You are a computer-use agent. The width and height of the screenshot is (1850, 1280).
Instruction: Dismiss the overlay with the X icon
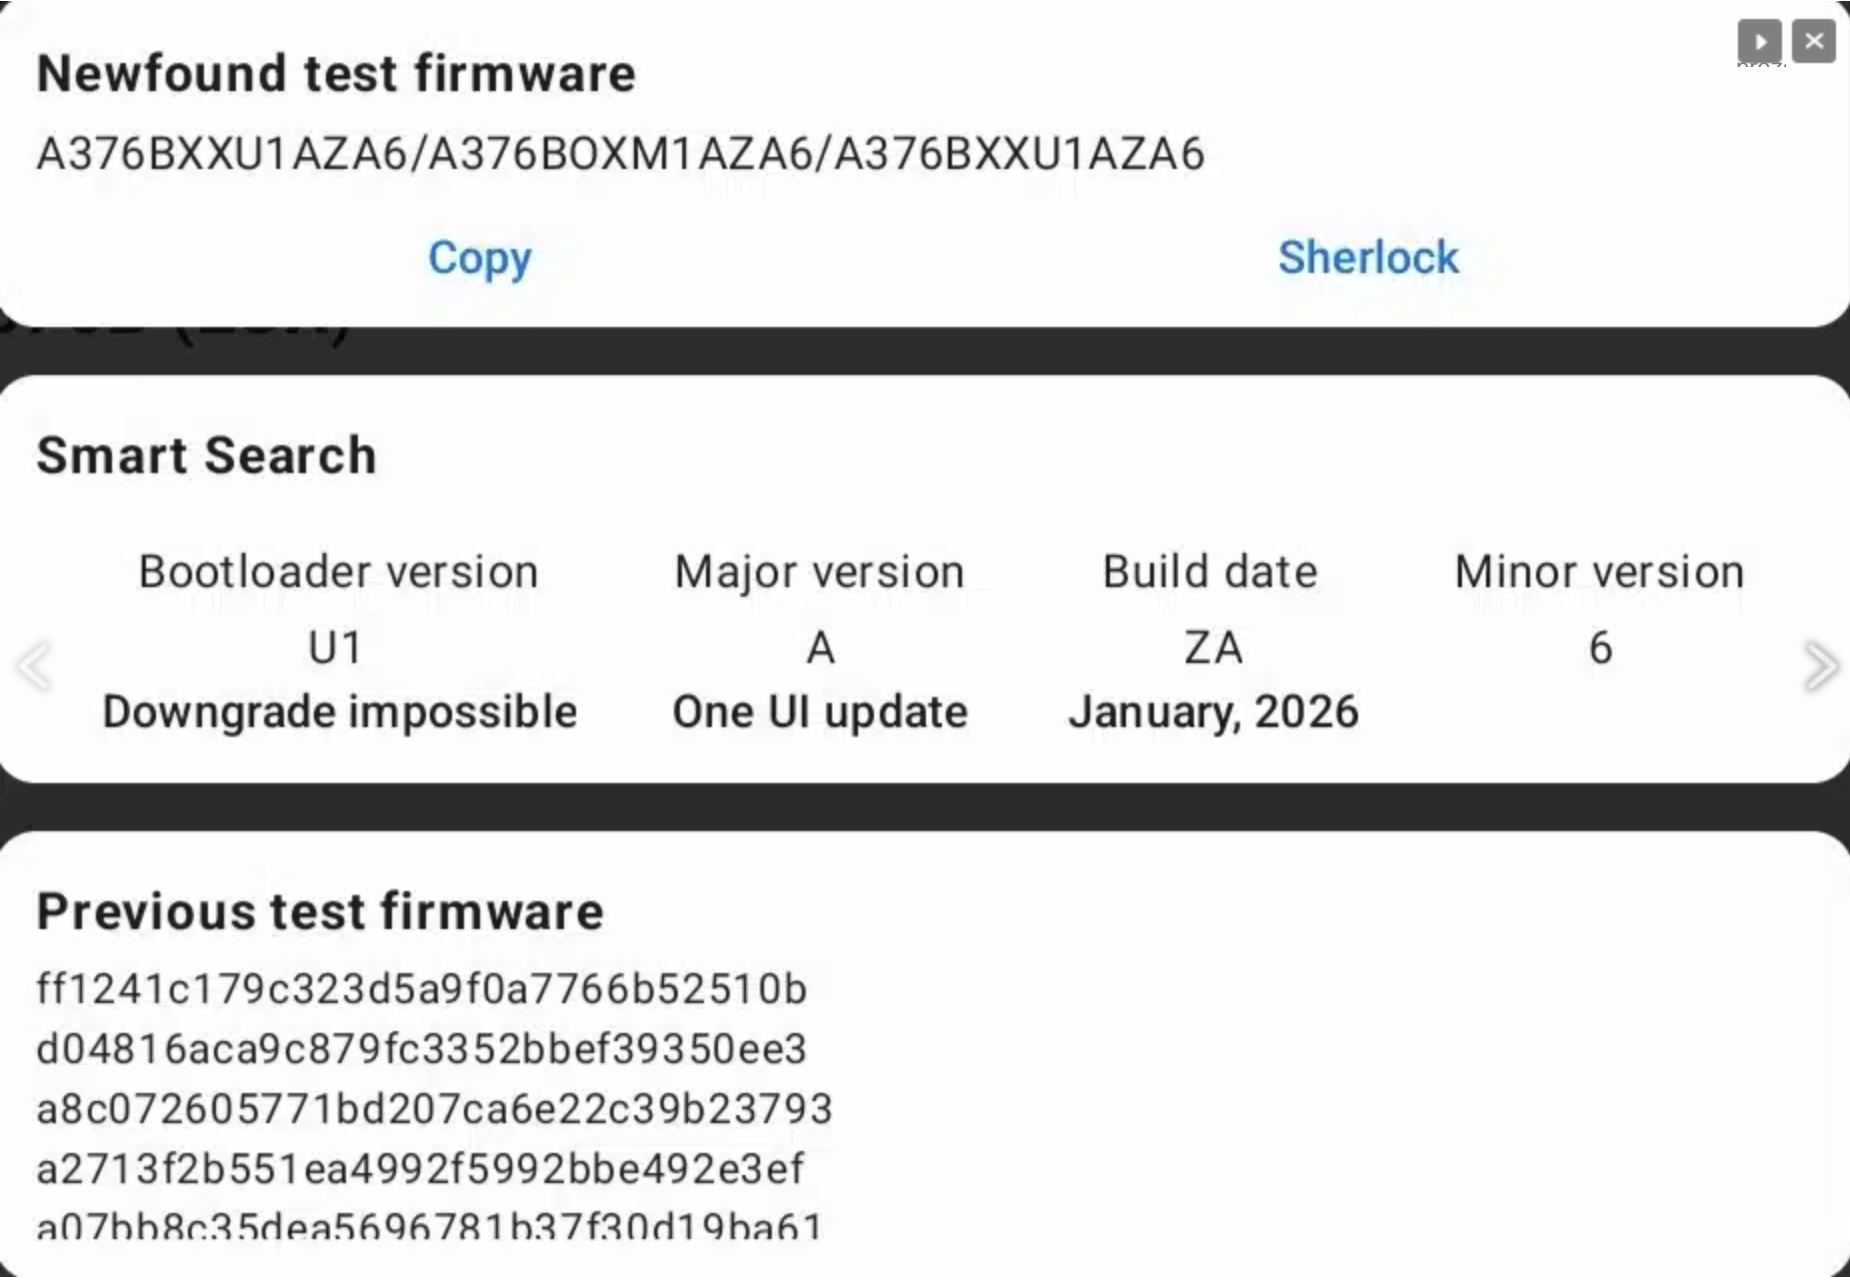pos(1814,42)
